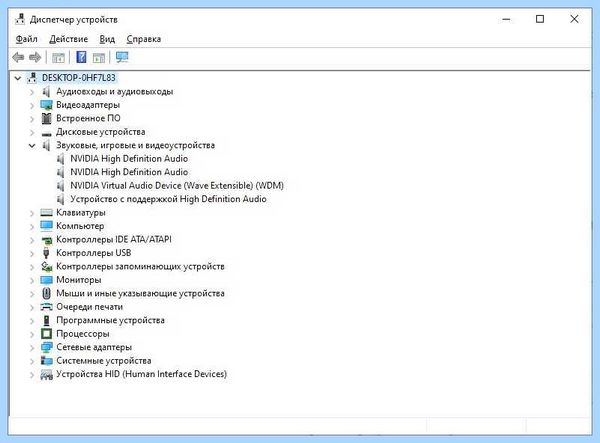The image size is (600, 443).
Task: Expand the Встроенное ПО category
Action: pyautogui.click(x=32, y=119)
